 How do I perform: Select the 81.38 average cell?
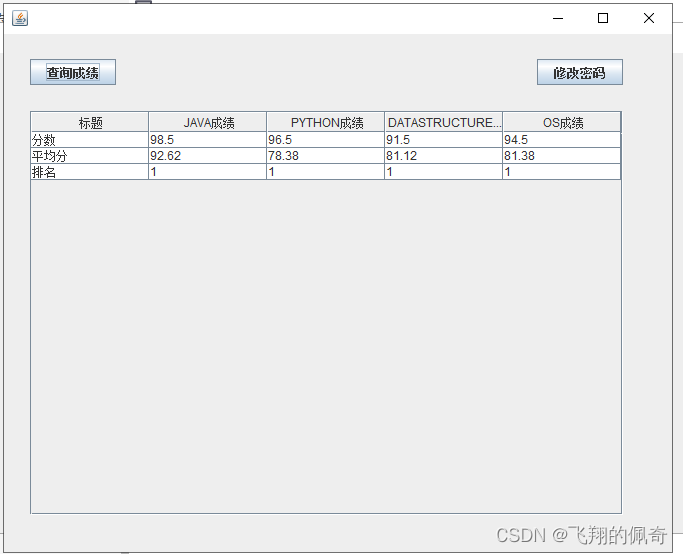(562, 156)
